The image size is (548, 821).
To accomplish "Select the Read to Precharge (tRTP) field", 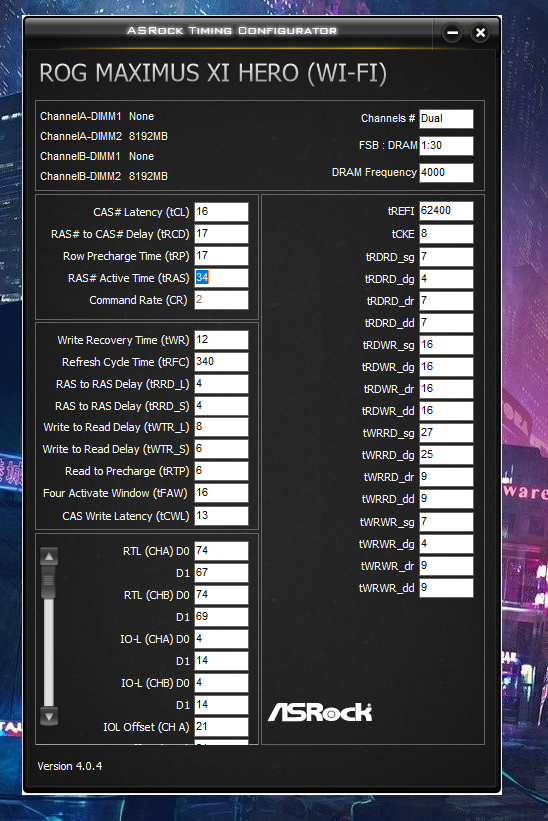I will click(221, 471).
